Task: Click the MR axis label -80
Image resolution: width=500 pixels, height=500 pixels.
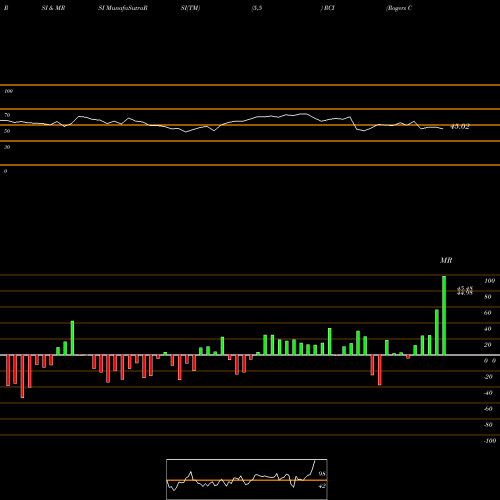Action: (x=488, y=425)
